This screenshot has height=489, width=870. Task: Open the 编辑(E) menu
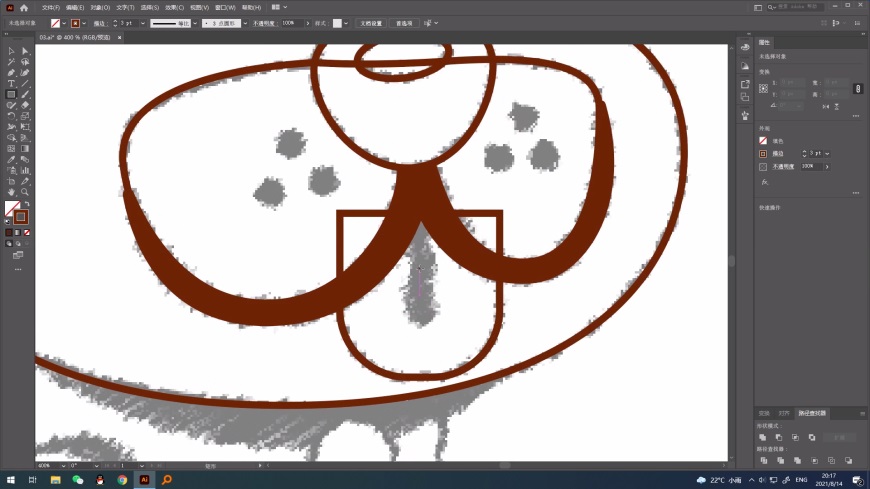click(x=75, y=8)
